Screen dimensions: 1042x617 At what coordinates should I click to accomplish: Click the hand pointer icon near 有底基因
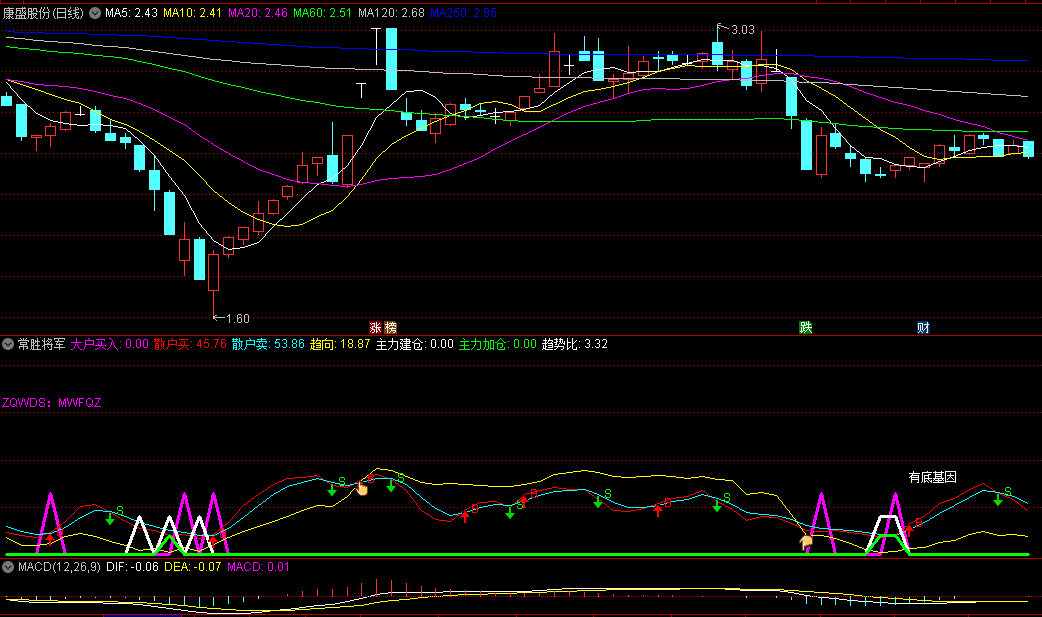806,542
